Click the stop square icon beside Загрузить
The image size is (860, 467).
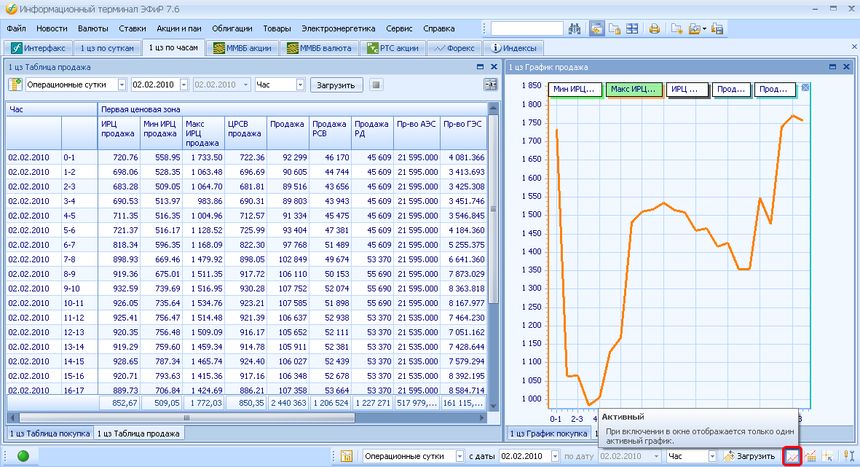point(376,85)
